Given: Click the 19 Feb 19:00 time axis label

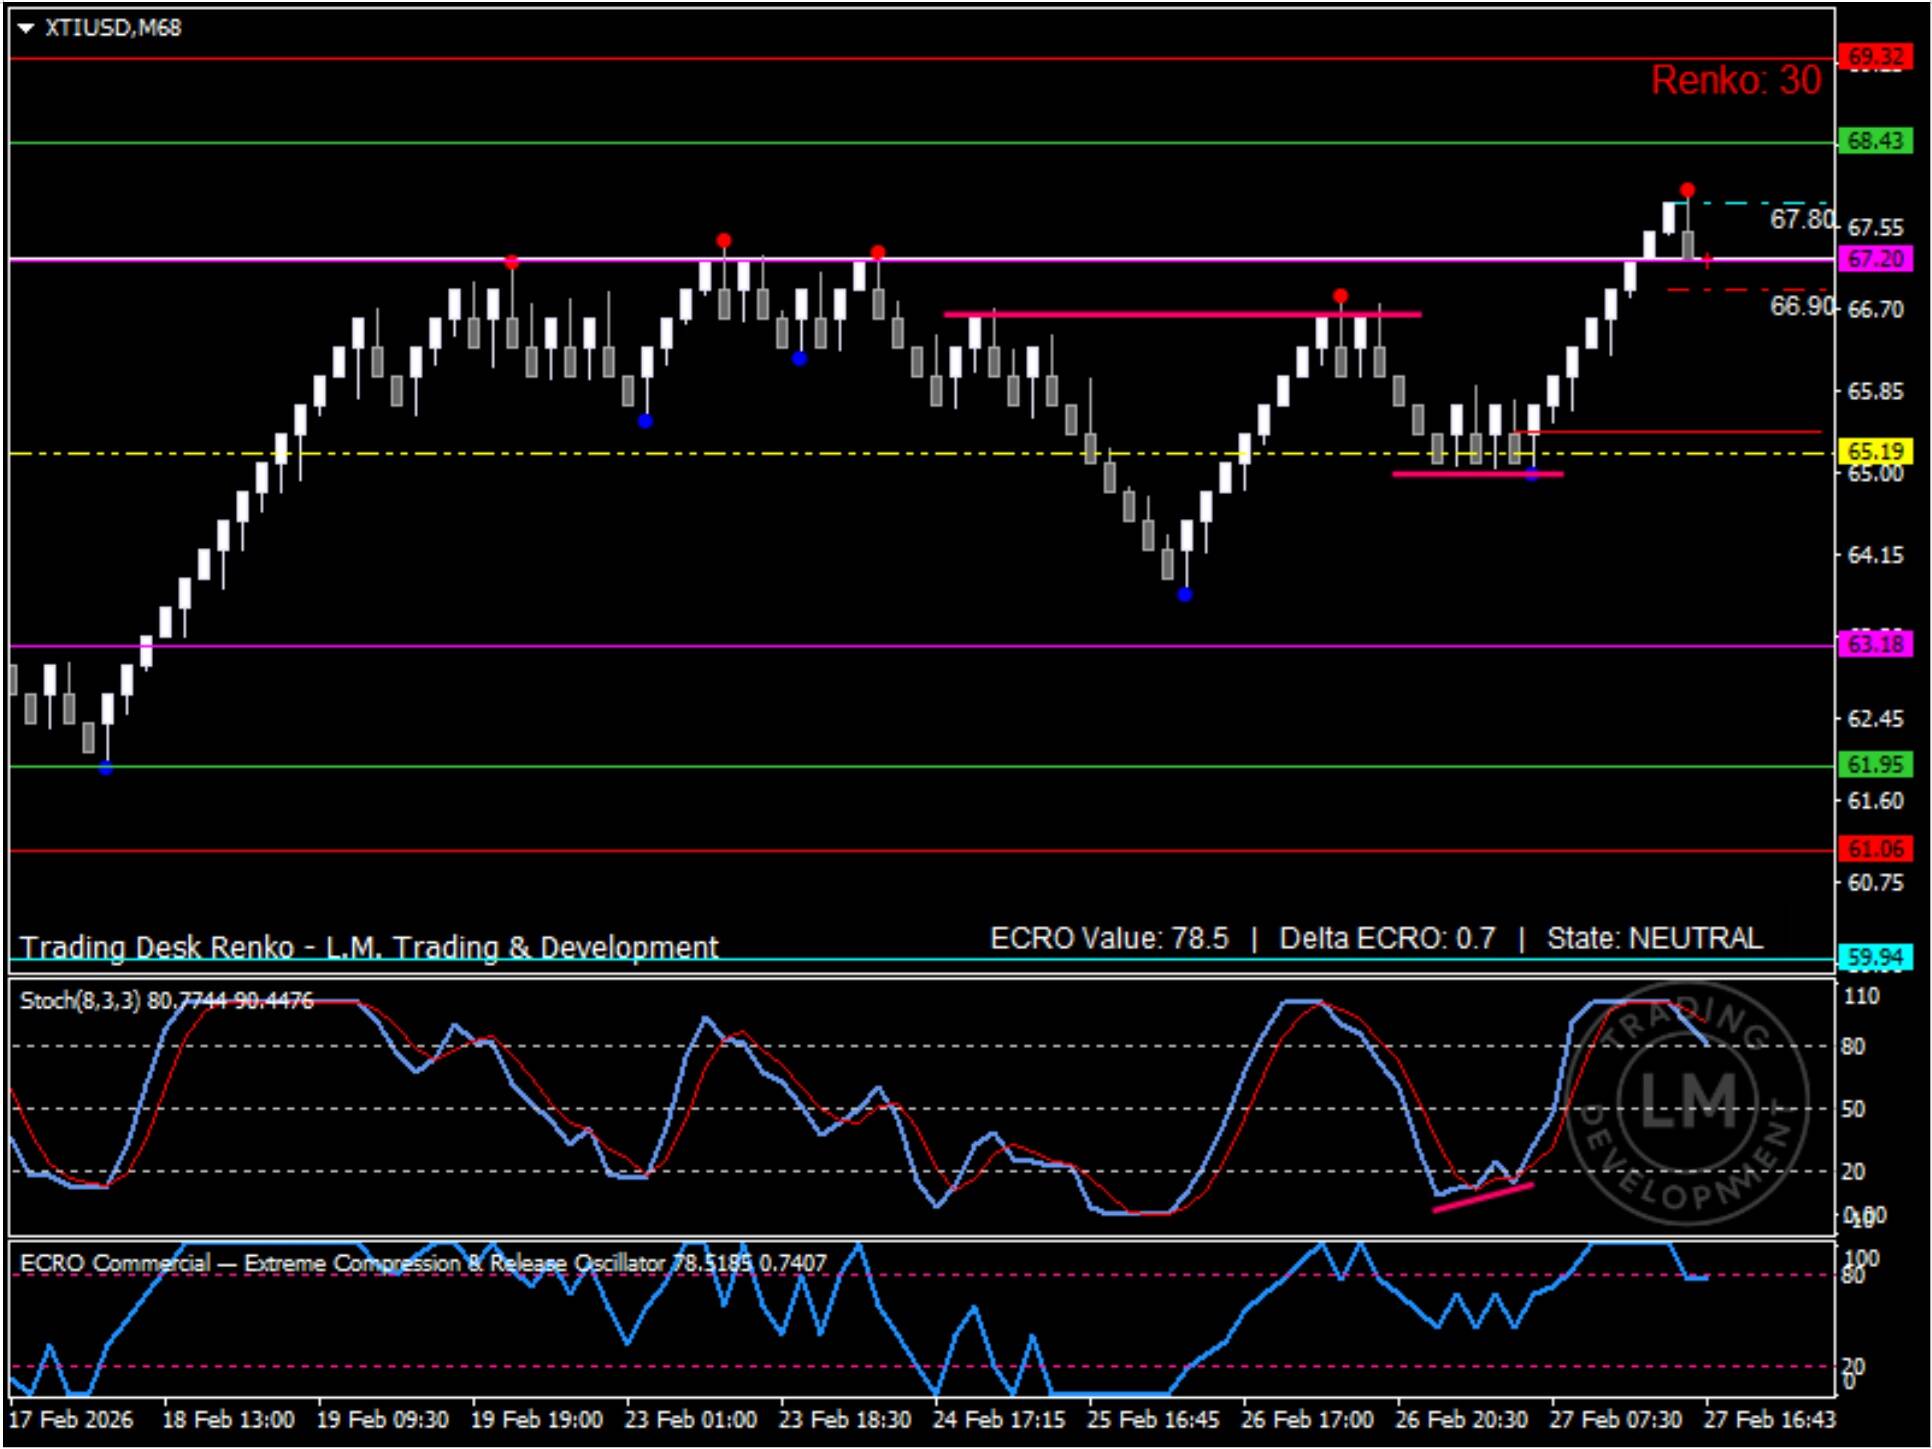Looking at the screenshot, I should (537, 1420).
